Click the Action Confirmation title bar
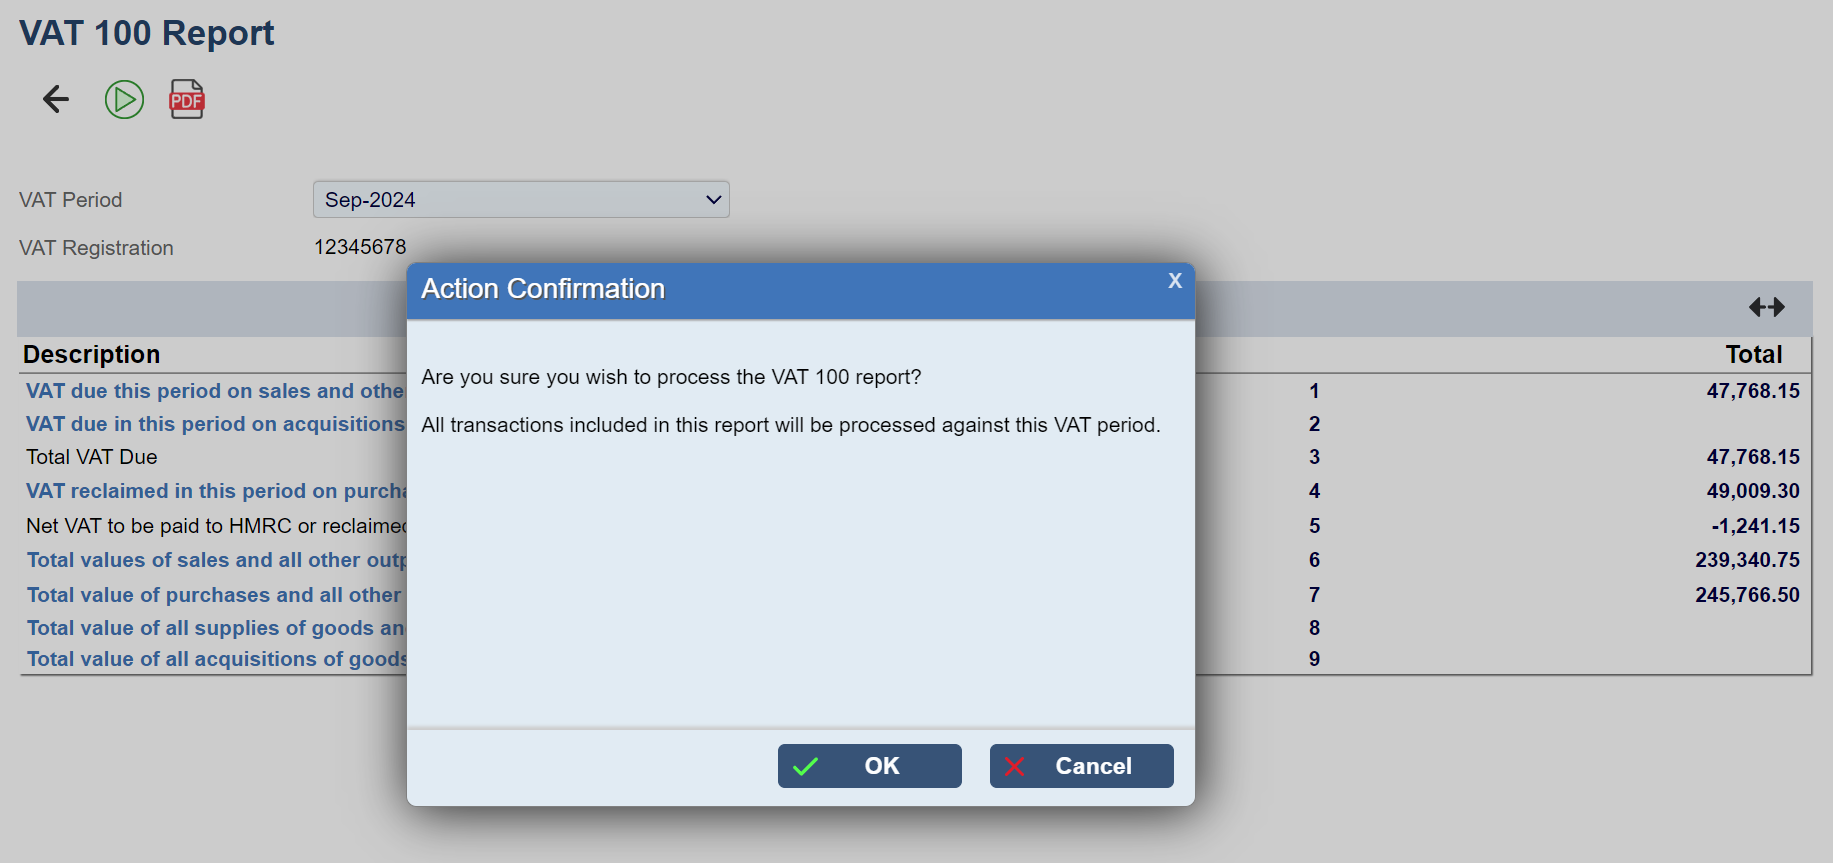Screen dimensions: 1833x863 [780, 290]
